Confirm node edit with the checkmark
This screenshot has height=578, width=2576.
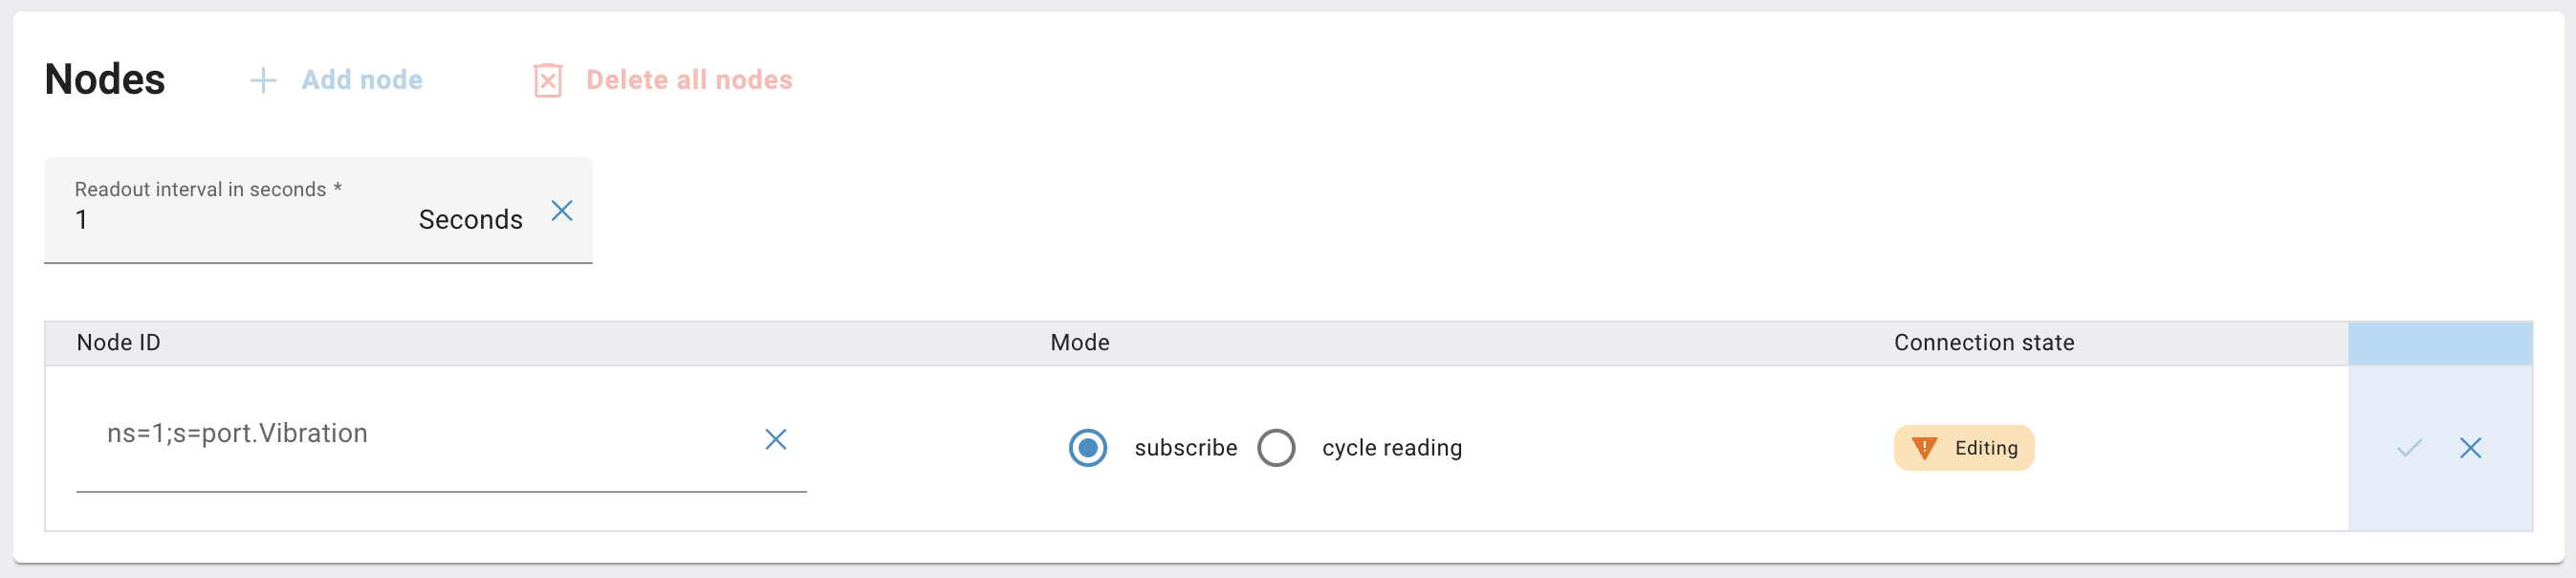(2409, 448)
